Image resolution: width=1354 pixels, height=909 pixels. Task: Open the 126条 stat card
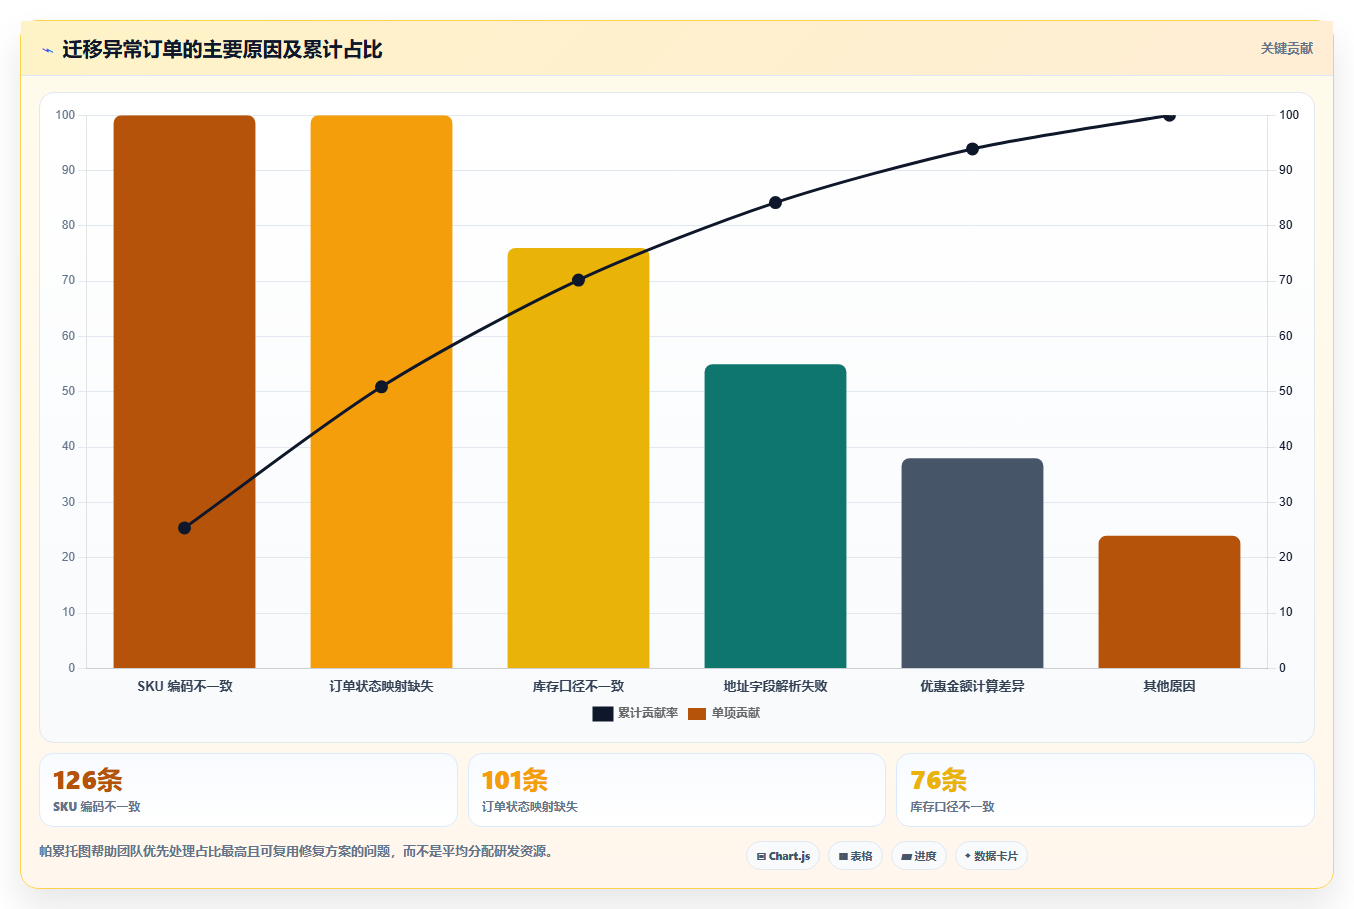(248, 790)
